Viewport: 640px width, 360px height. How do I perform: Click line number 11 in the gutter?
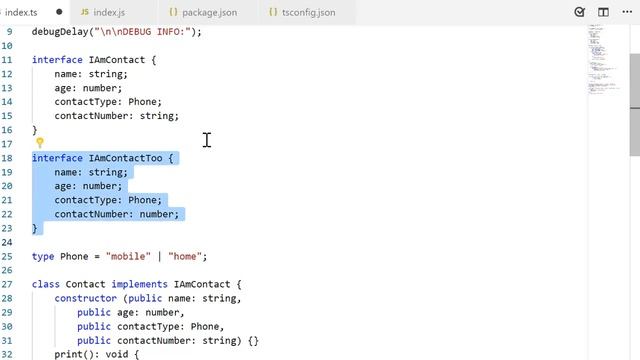coord(7,60)
